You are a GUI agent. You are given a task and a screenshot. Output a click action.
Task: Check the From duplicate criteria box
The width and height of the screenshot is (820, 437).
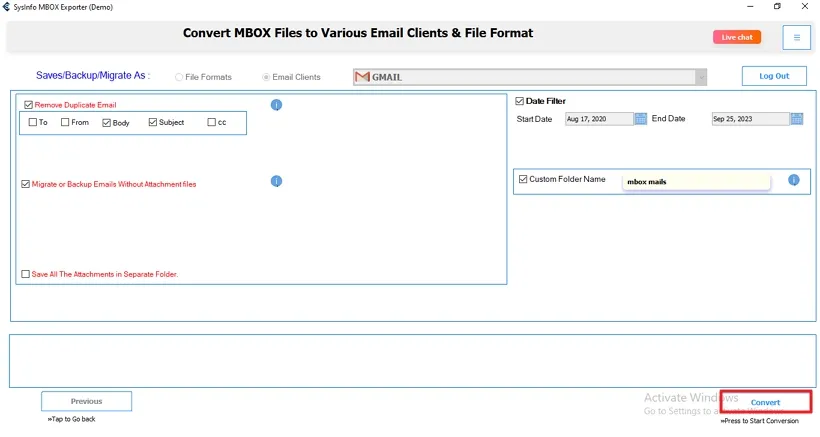click(x=65, y=122)
